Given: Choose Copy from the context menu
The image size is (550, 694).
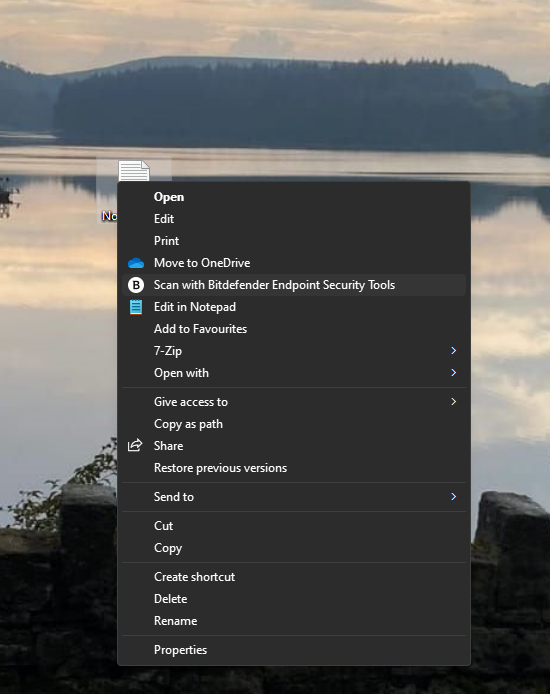Looking at the screenshot, I should coord(294,548).
